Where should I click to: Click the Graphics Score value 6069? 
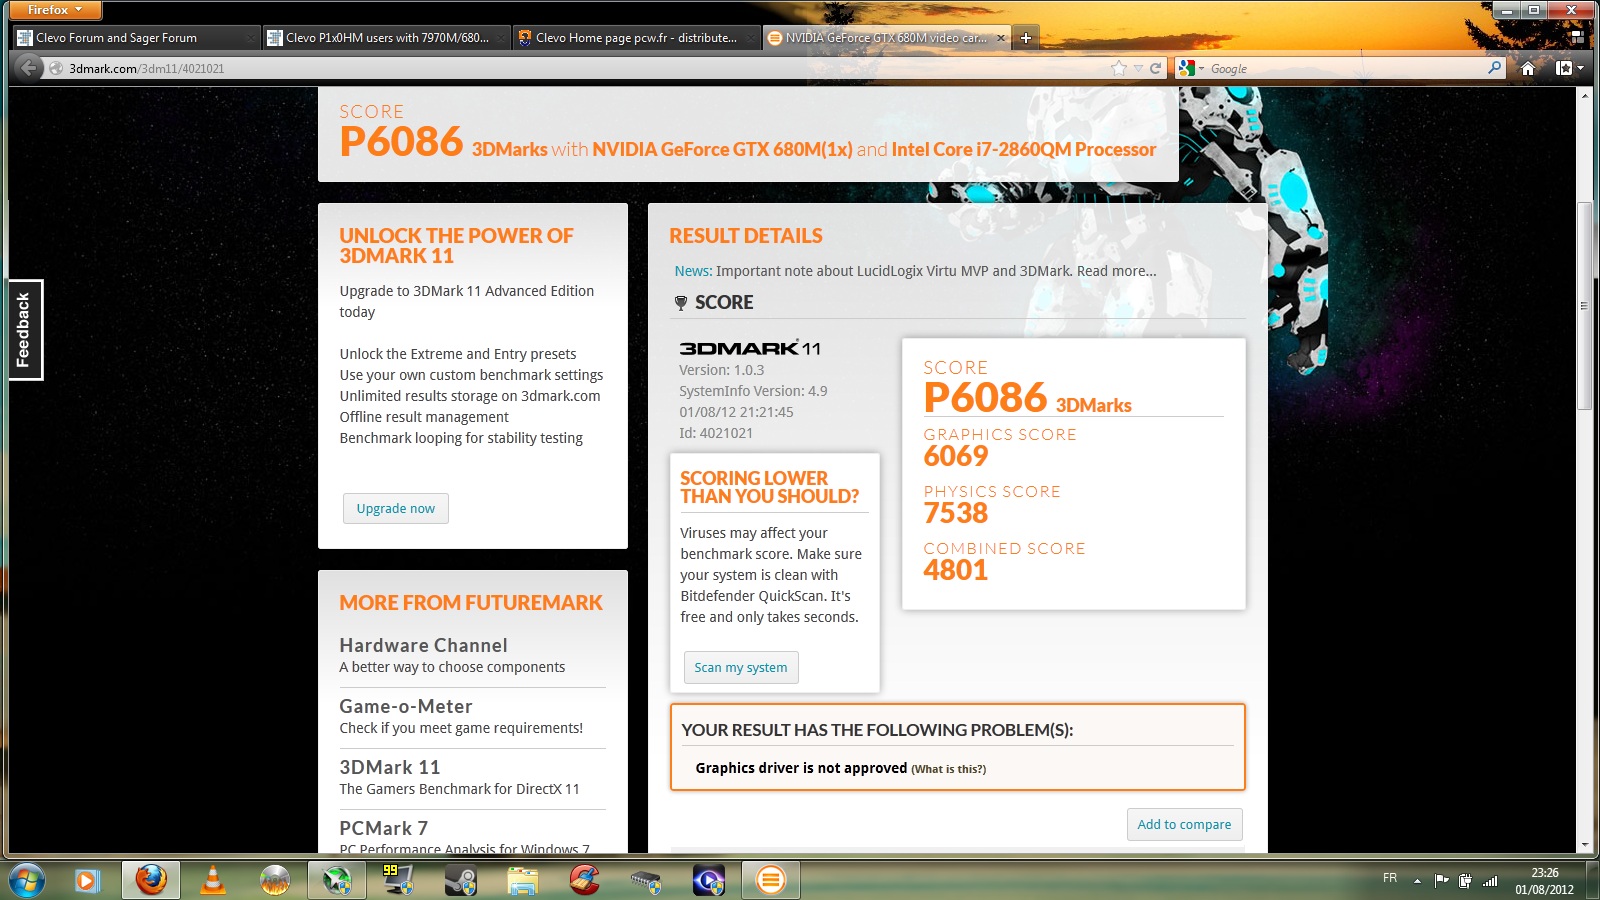click(956, 456)
